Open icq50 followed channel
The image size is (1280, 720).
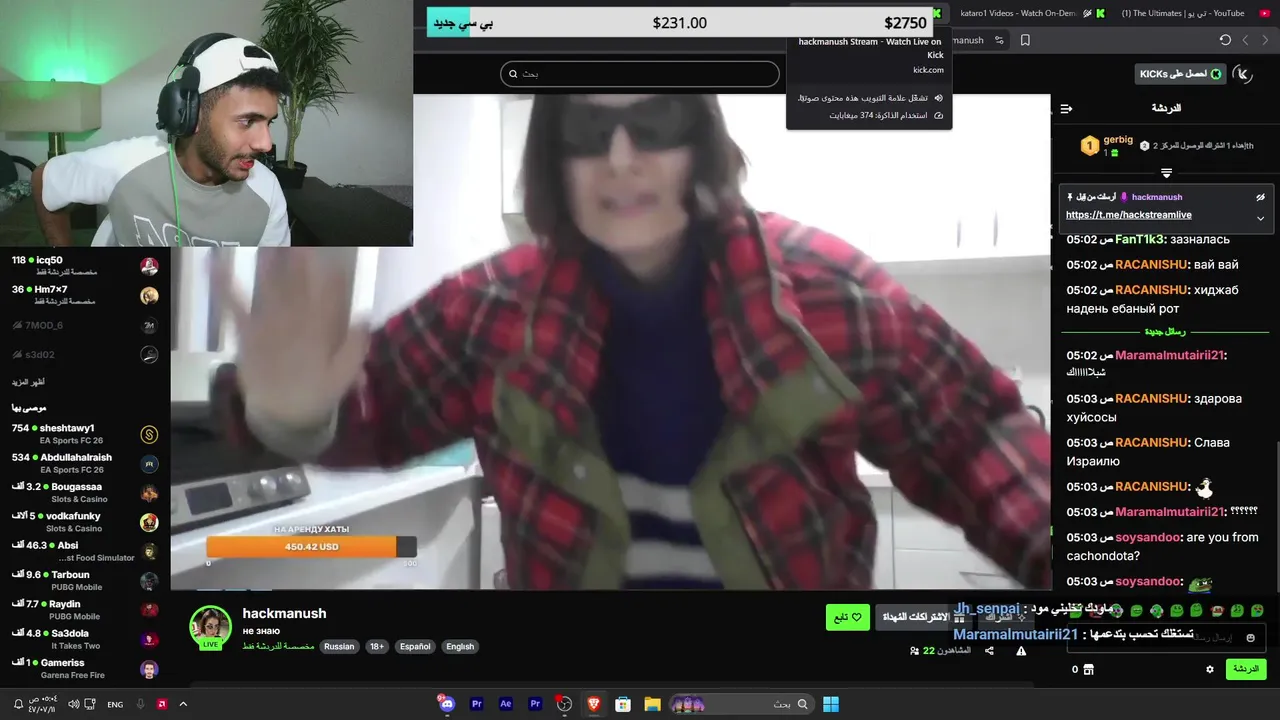pyautogui.click(x=85, y=266)
